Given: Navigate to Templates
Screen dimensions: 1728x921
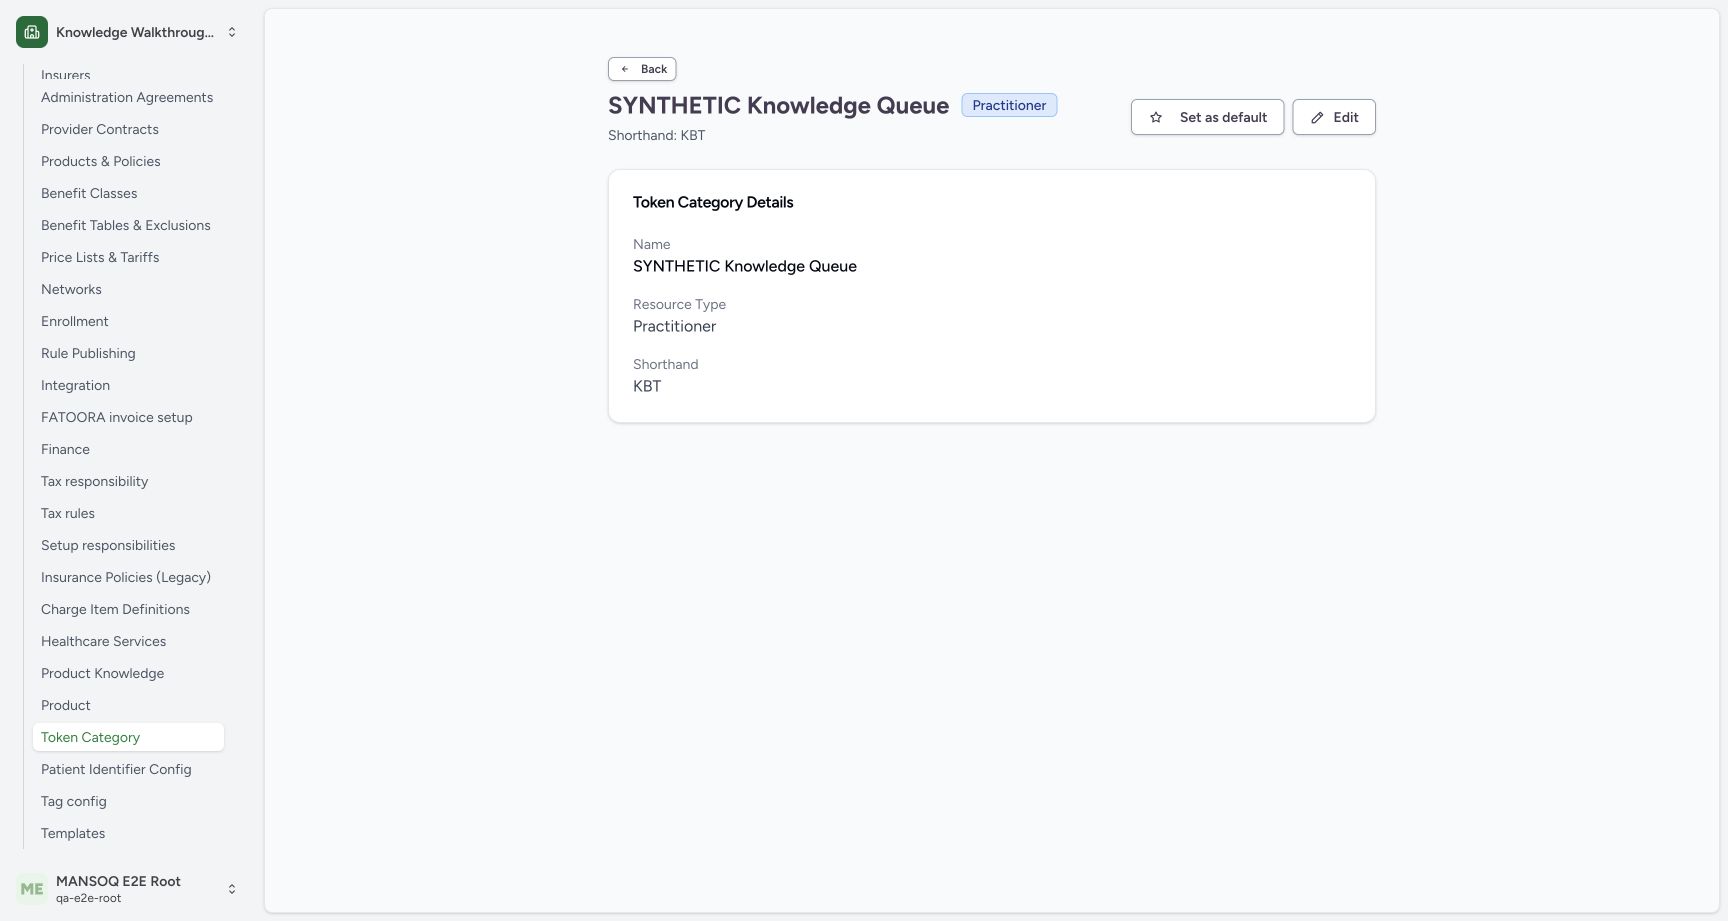Looking at the screenshot, I should [73, 833].
